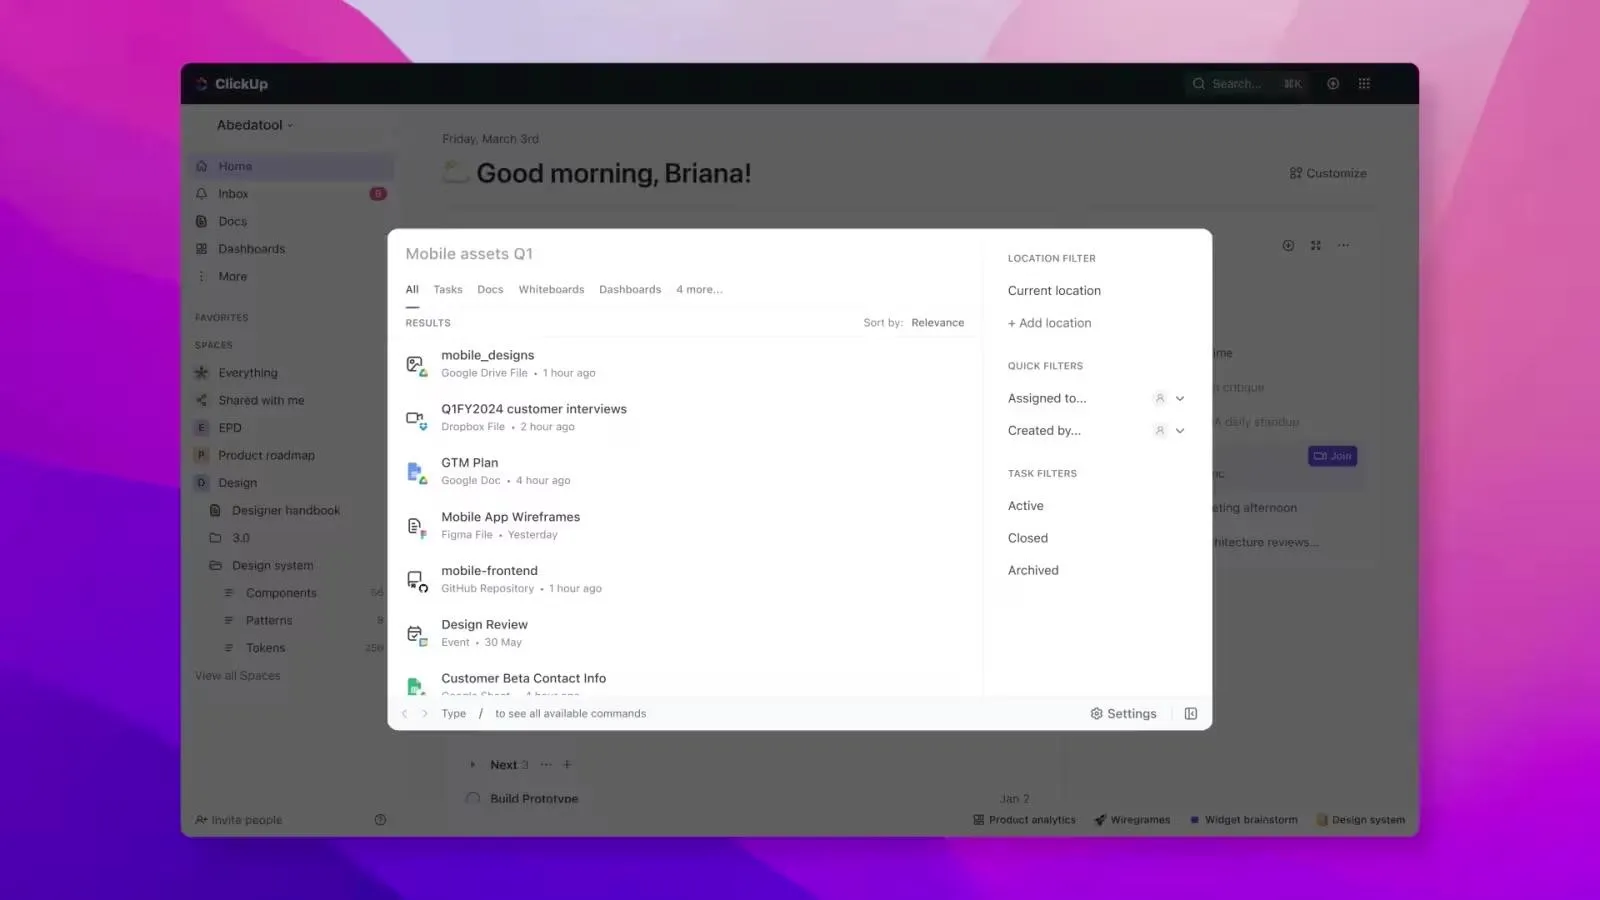Switch to the Whiteboards tab
The width and height of the screenshot is (1600, 900).
tap(551, 289)
